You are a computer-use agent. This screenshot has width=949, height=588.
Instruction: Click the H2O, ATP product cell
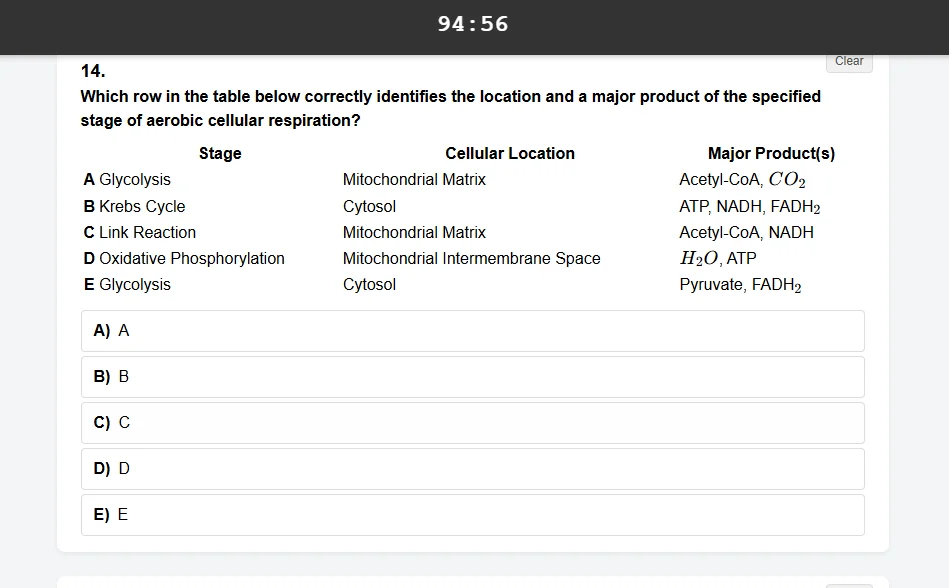718,258
